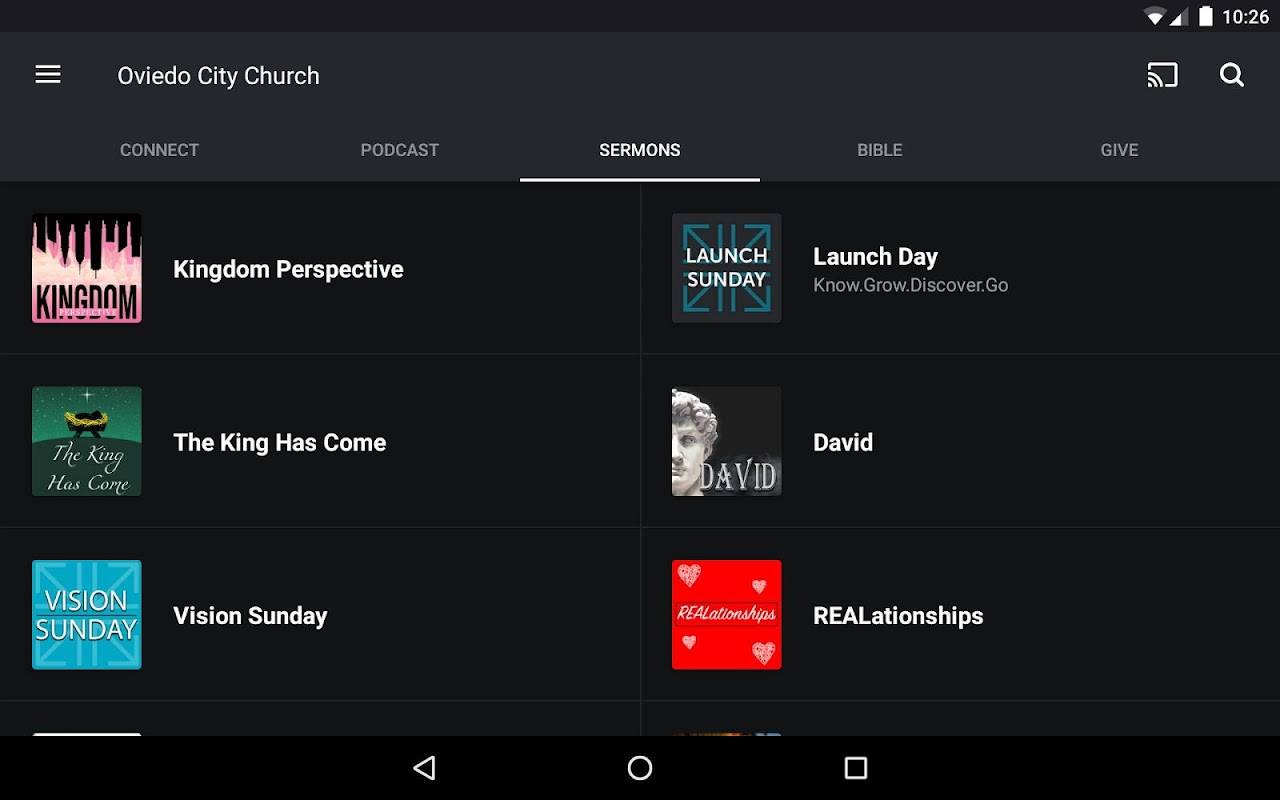Select the Sermons tab
Viewport: 1280px width, 800px height.
click(x=640, y=150)
